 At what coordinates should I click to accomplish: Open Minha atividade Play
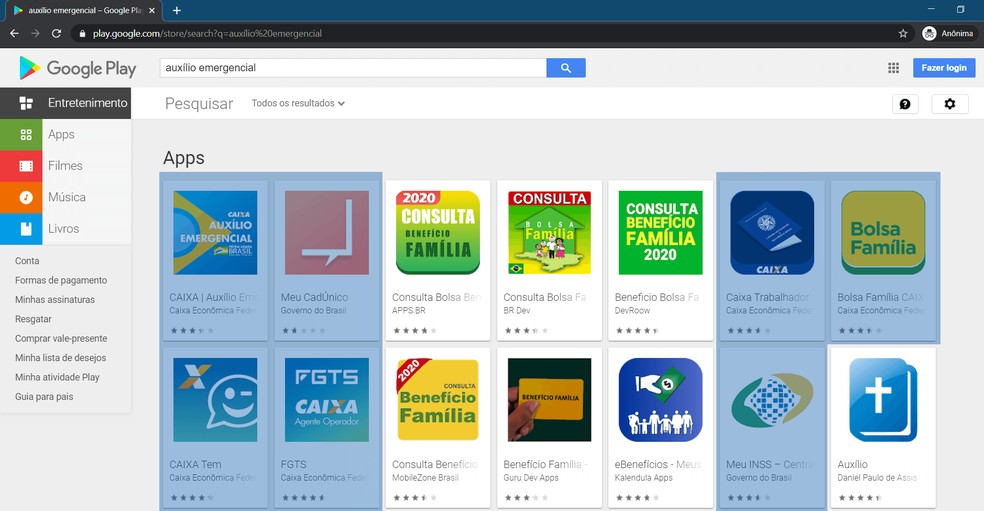pyautogui.click(x=57, y=377)
